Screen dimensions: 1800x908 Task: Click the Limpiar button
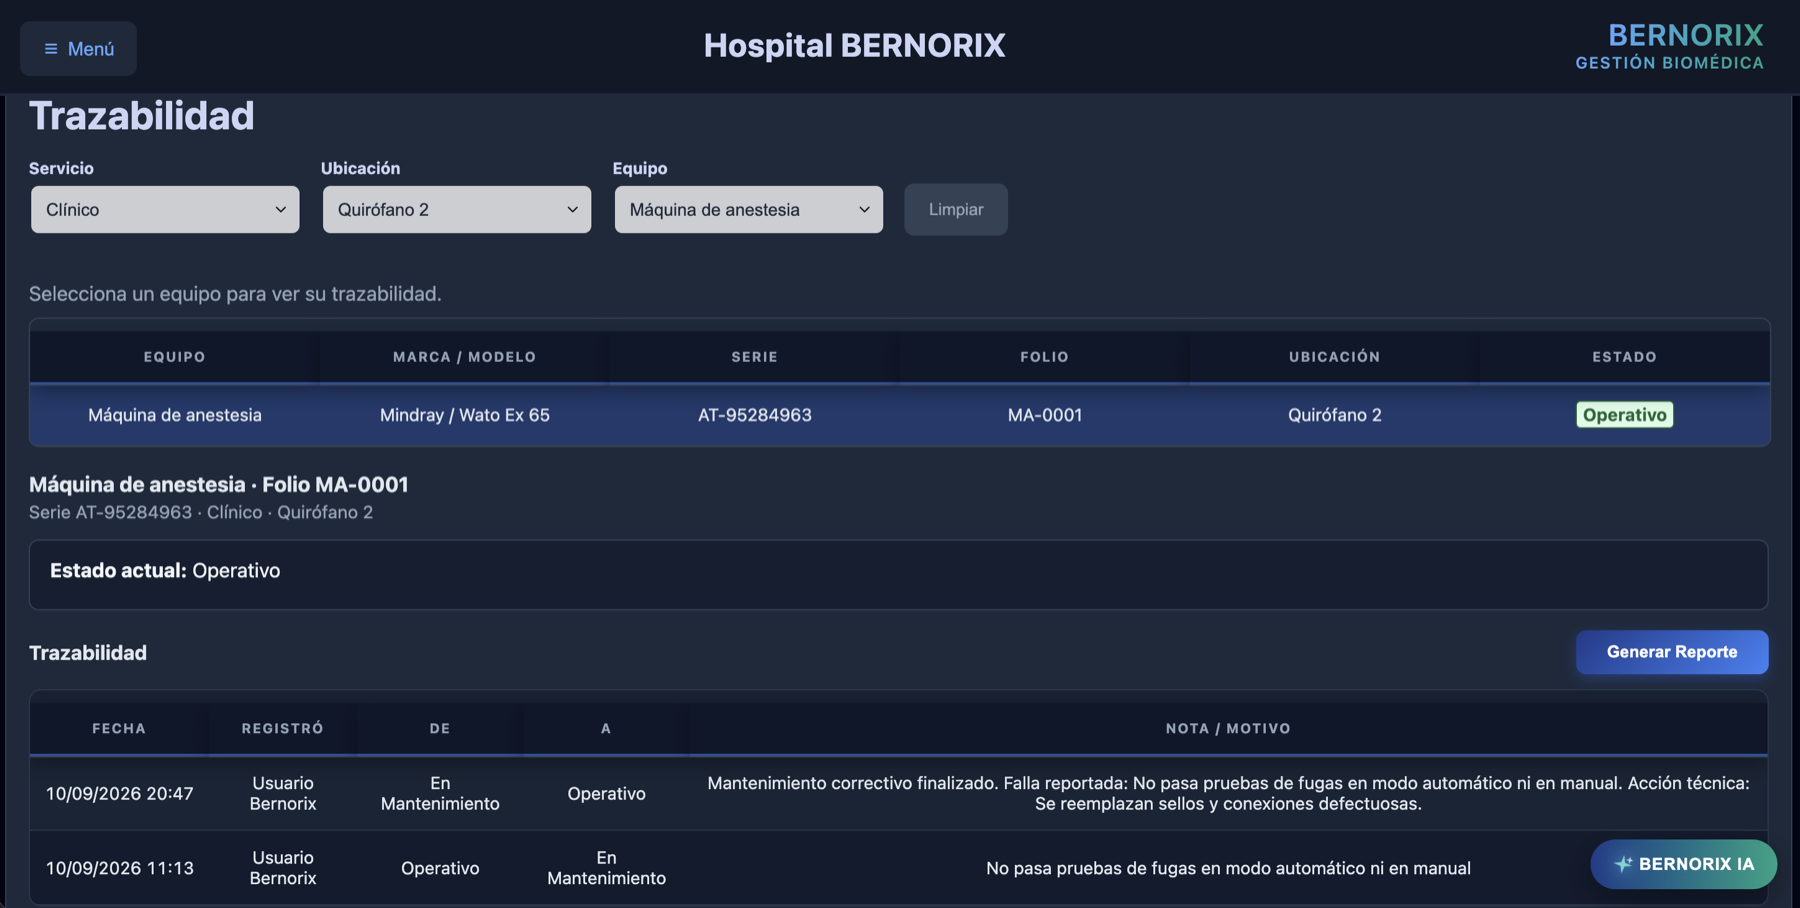point(956,209)
